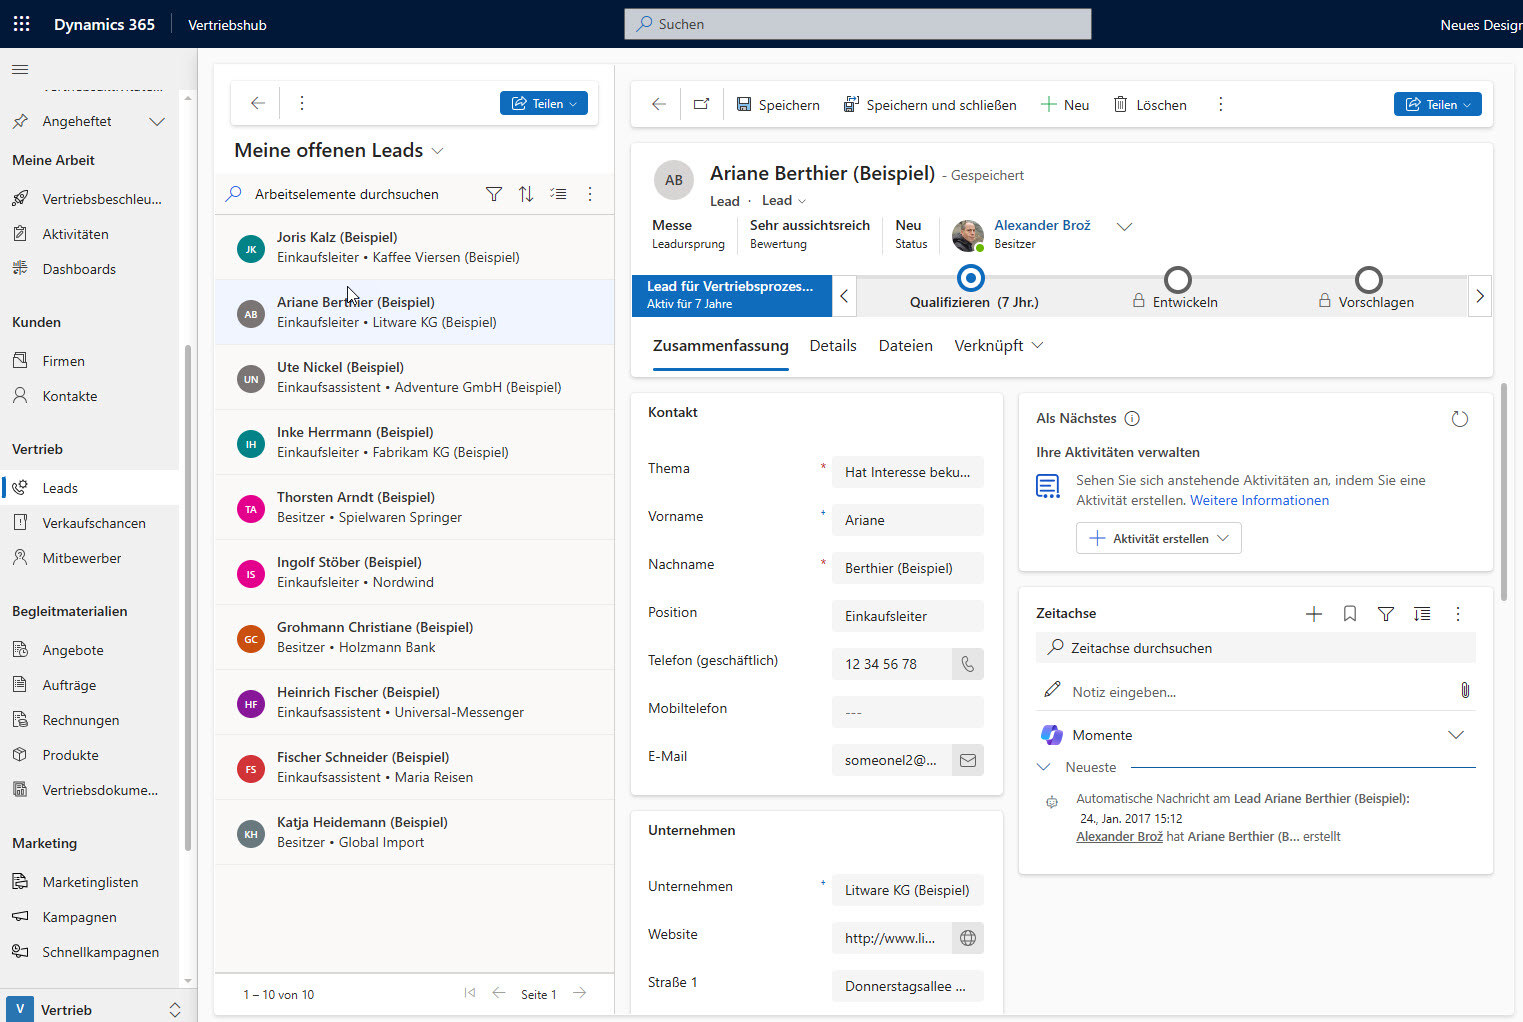This screenshot has height=1022, width=1523.
Task: Collapse the Neueste timeline group
Action: pos(1044,767)
